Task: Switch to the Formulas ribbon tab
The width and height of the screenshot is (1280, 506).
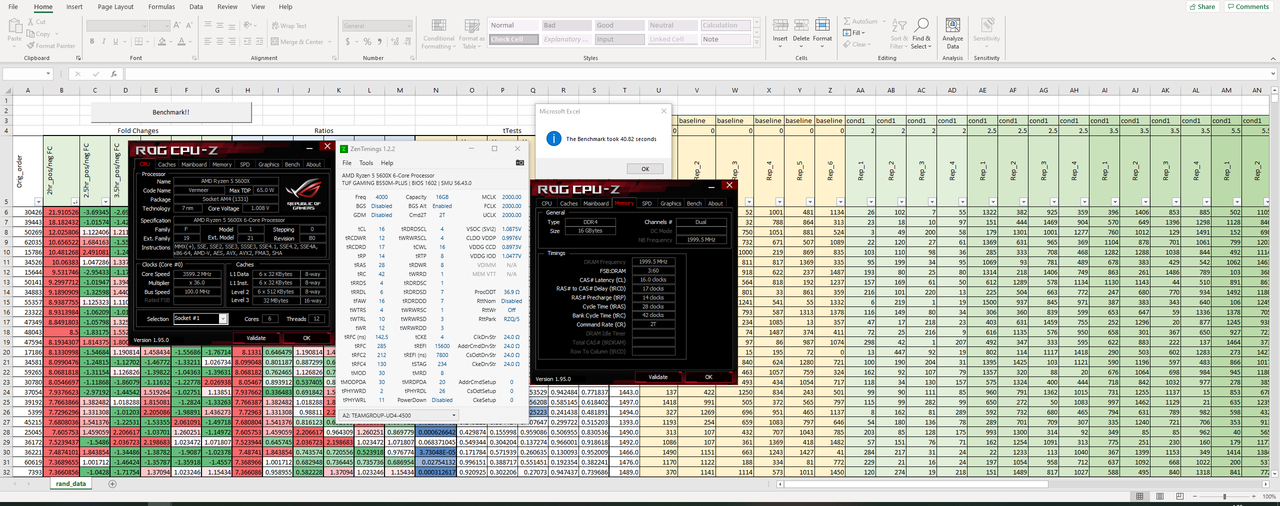Action: coord(160,6)
